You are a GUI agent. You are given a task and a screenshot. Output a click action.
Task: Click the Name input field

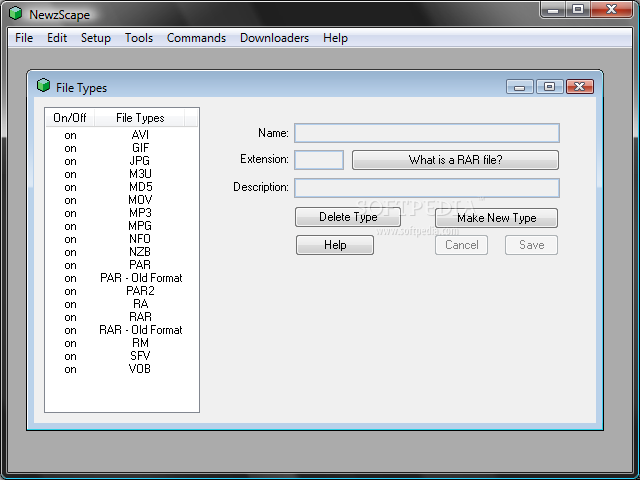point(427,133)
